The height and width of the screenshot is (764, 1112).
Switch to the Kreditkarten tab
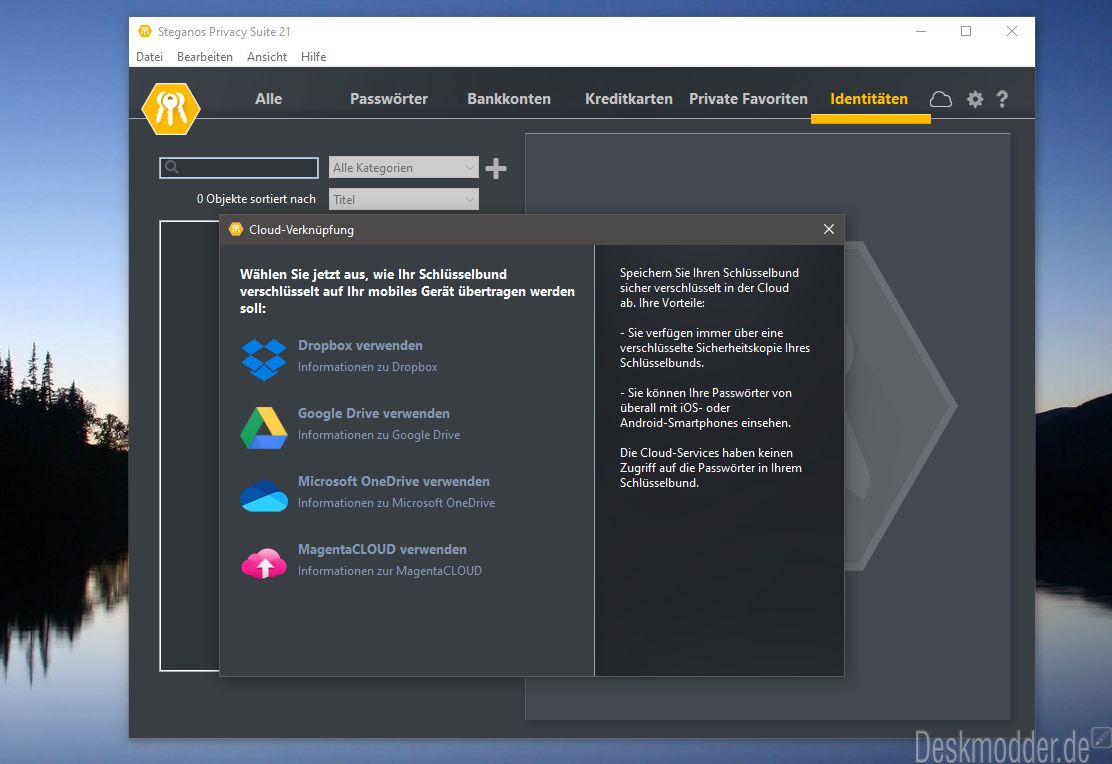pos(629,99)
